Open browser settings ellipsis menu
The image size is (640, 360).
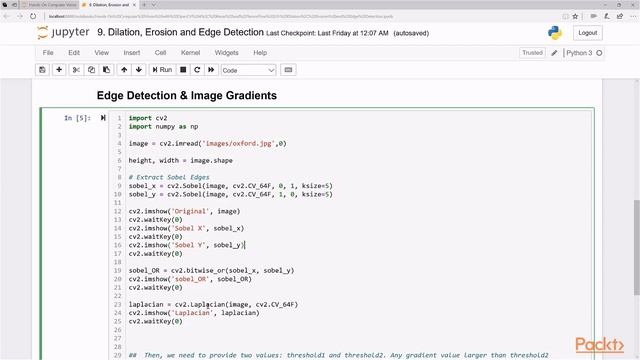(x=633, y=16)
